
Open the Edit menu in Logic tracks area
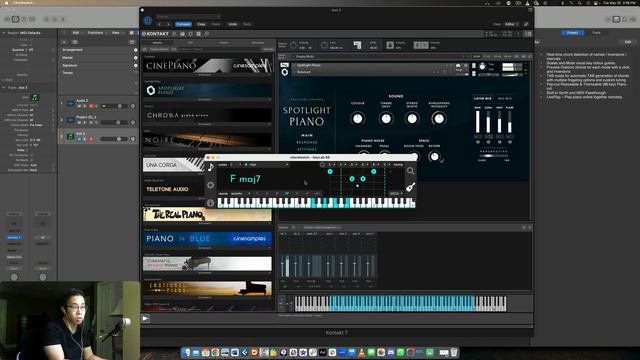pos(77,33)
